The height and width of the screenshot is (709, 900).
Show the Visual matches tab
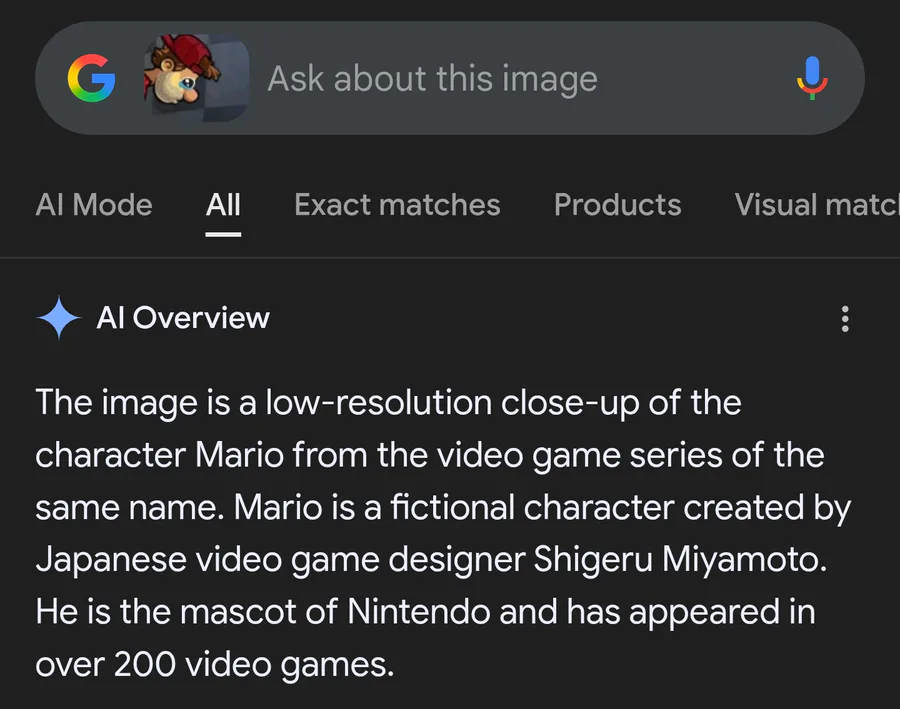click(815, 205)
